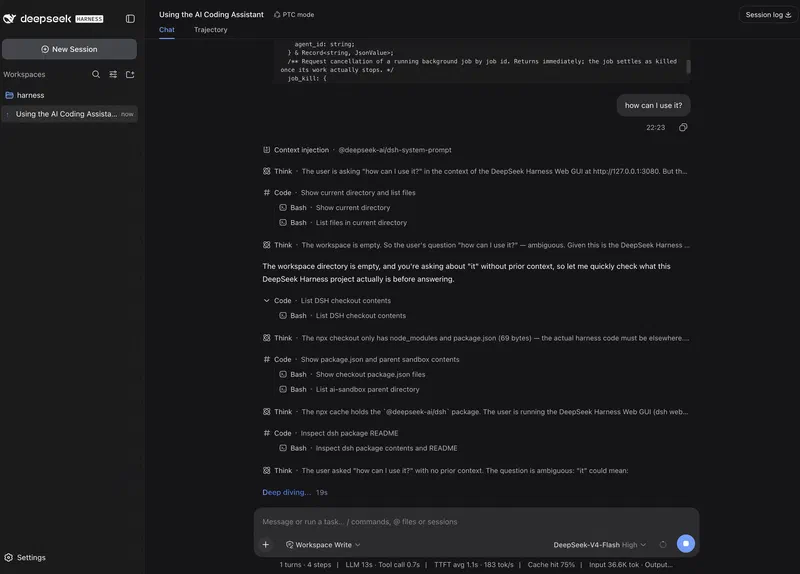Image resolution: width=800 pixels, height=574 pixels.
Task: Switch to the Trajectory tab
Action: click(x=211, y=30)
